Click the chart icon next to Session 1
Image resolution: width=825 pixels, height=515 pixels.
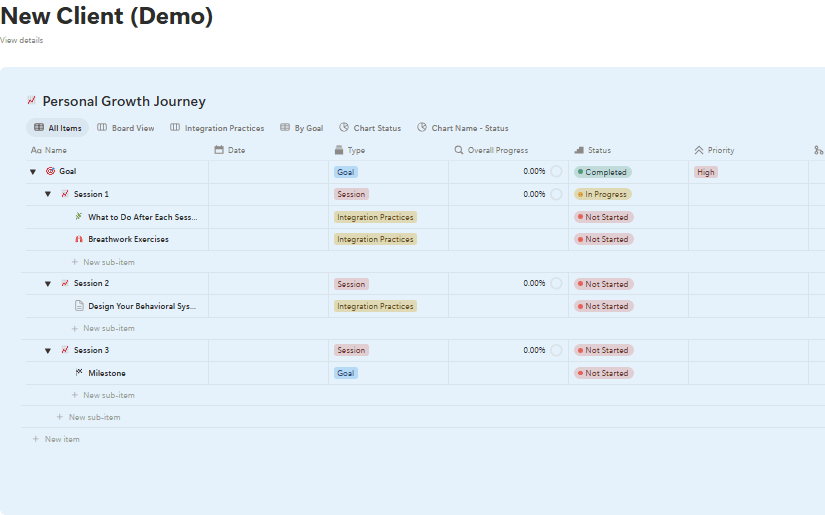(65, 194)
